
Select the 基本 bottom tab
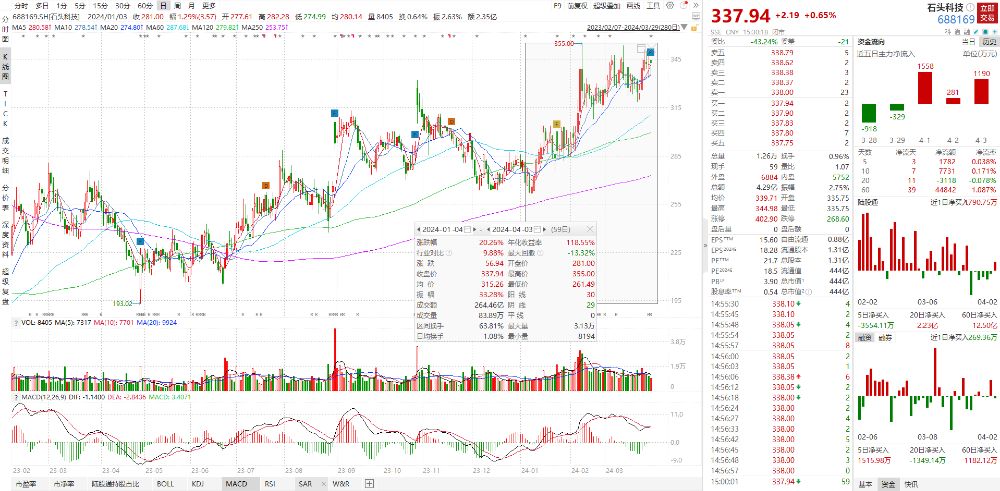pos(865,484)
